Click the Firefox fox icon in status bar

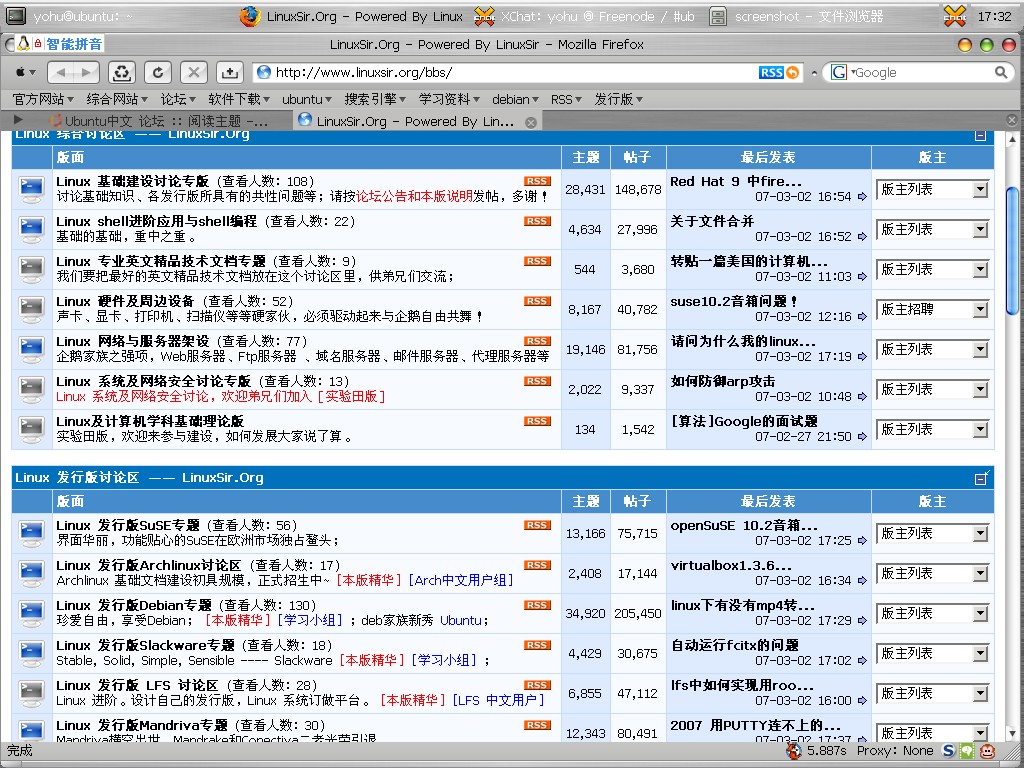point(793,751)
